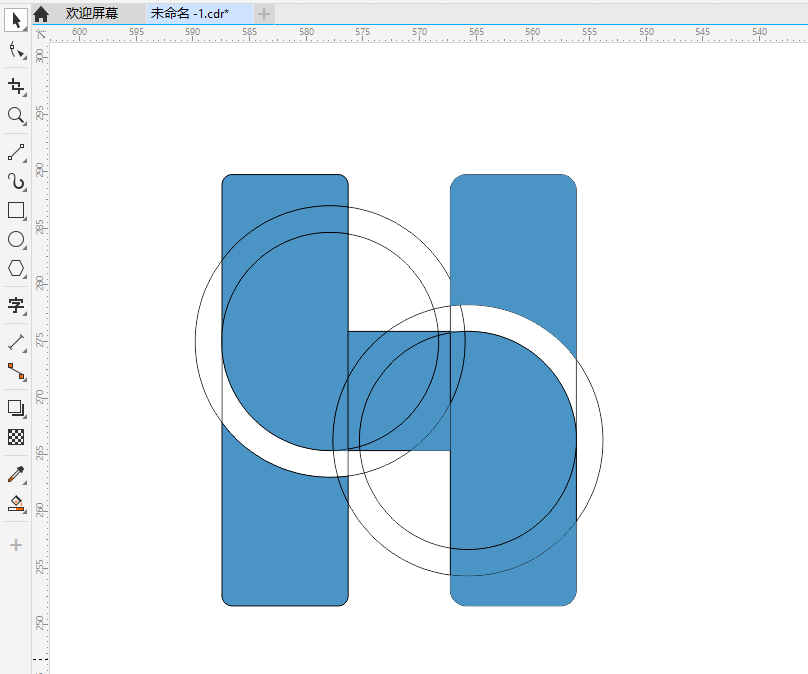Image resolution: width=808 pixels, height=674 pixels.
Task: Select the Freehand line tool
Action: point(16,153)
